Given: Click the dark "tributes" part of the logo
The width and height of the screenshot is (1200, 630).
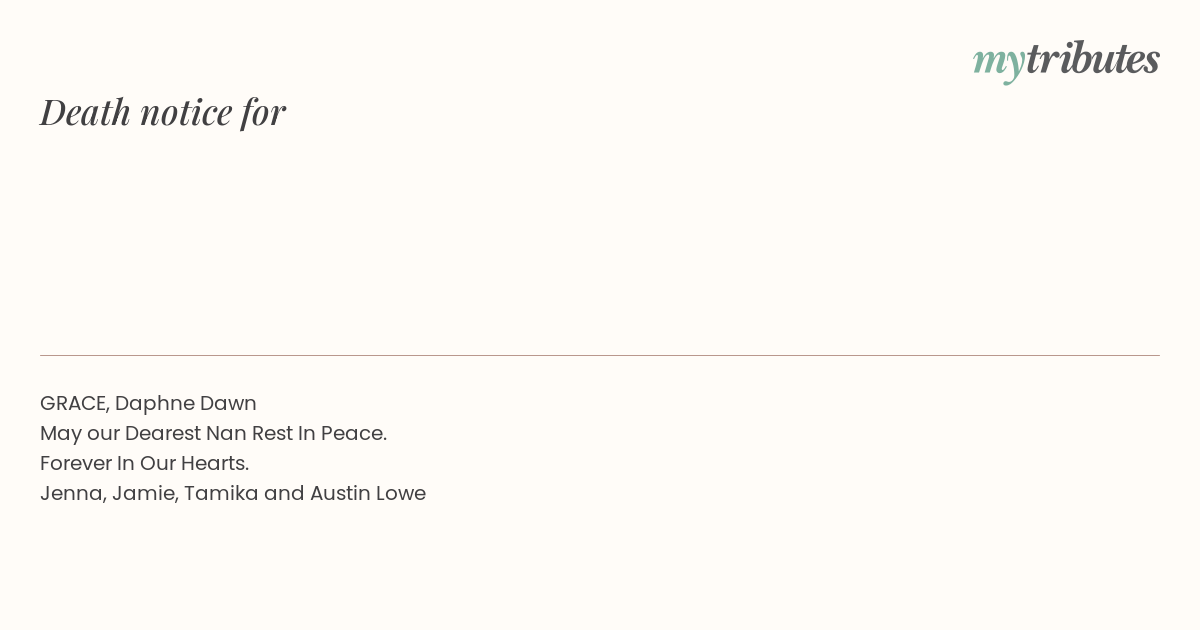Looking at the screenshot, I should pyautogui.click(x=1093, y=58).
